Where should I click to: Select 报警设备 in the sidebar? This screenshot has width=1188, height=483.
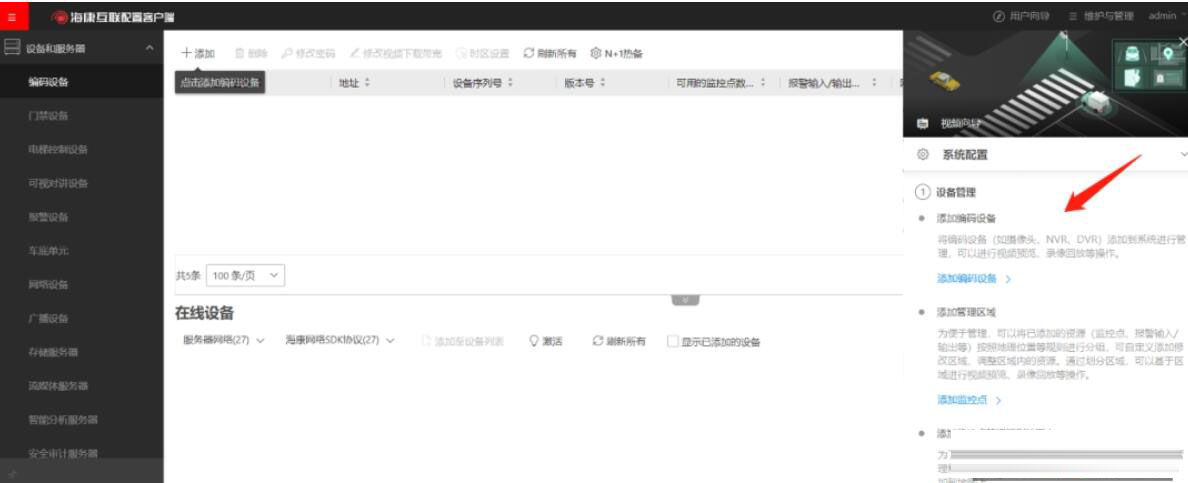82,217
